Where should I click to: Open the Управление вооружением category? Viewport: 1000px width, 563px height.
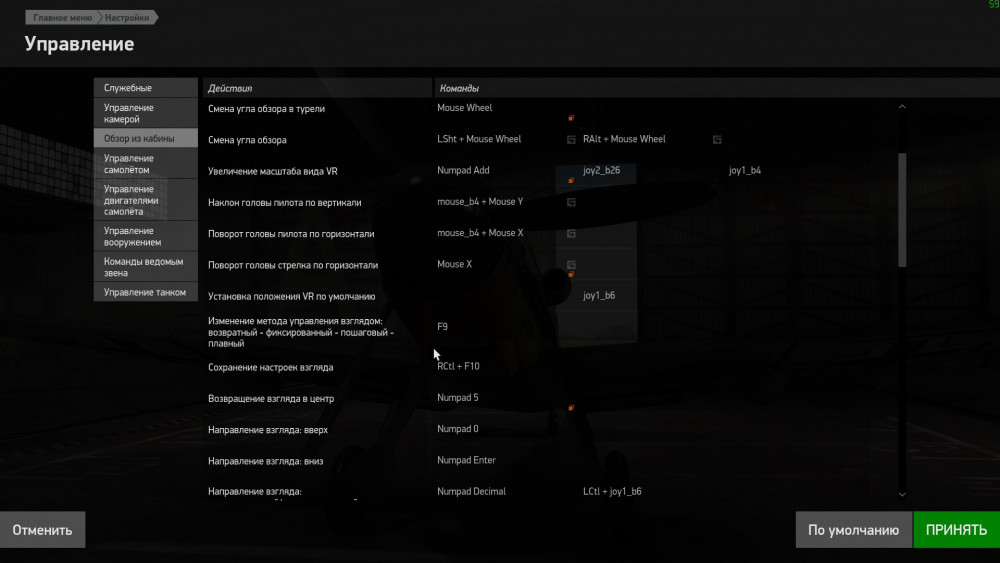click(x=145, y=237)
